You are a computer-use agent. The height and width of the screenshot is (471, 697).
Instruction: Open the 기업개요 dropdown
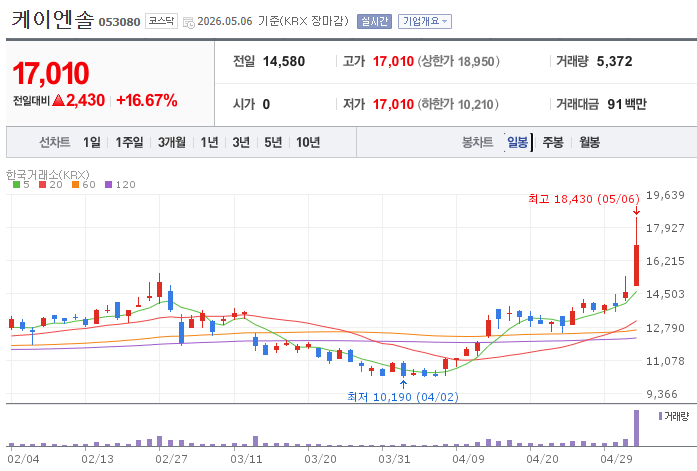425,21
